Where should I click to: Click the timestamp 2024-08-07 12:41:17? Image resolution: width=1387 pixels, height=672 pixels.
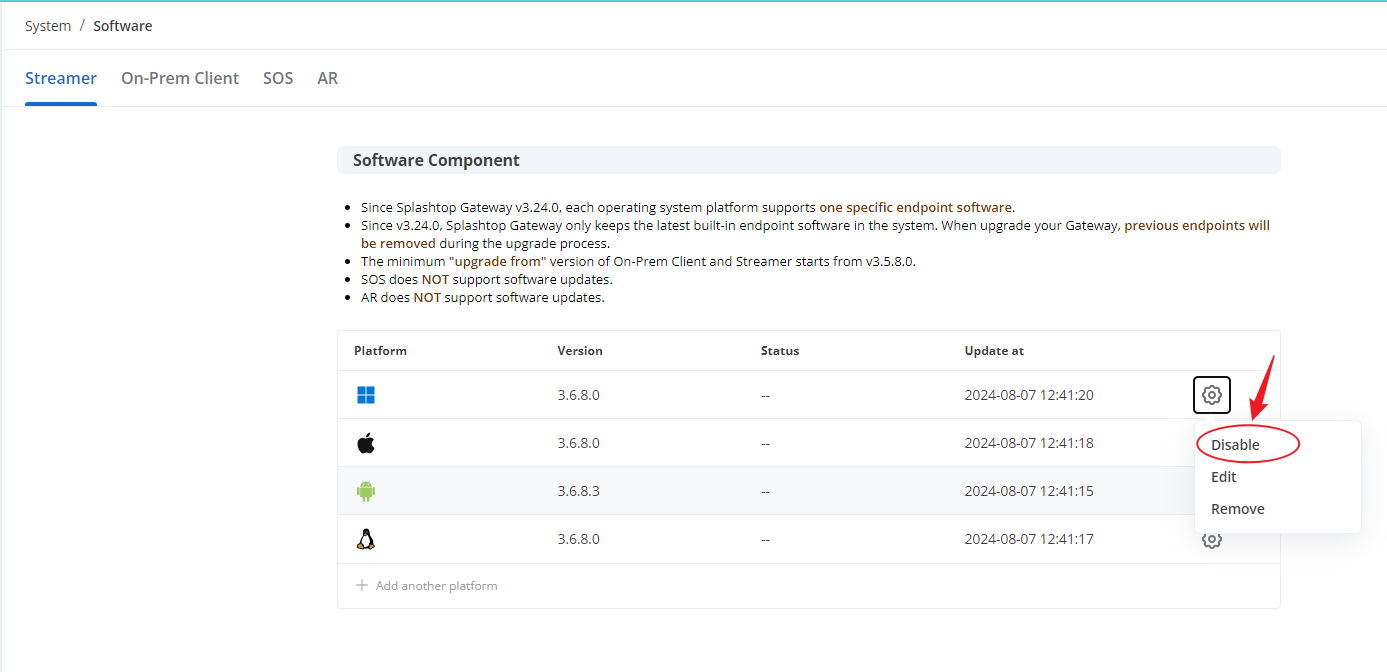point(1029,539)
